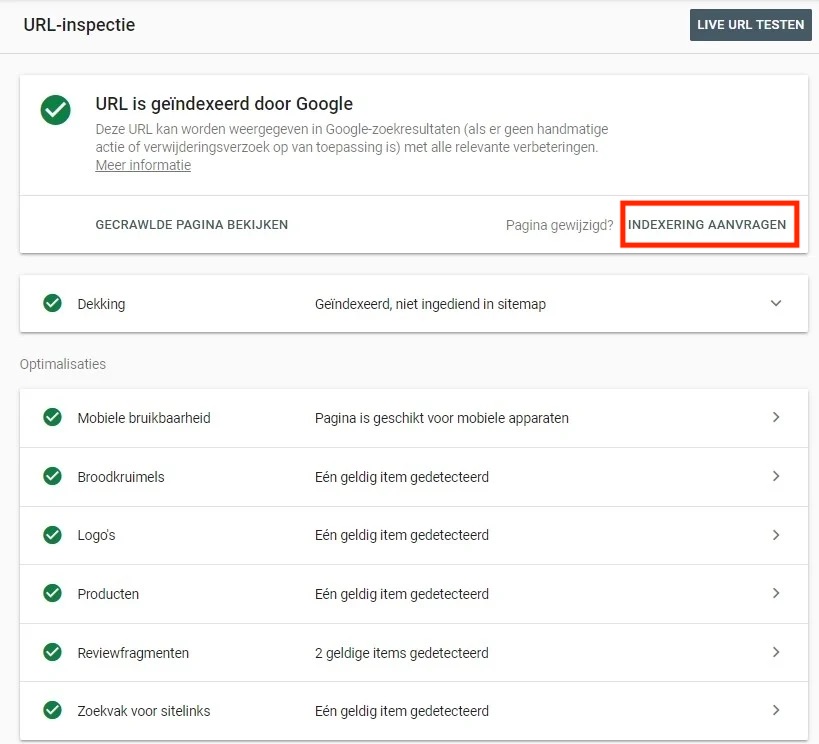Screen dimensions: 819x744
Task: Open Logo's details arrow
Action: click(x=776, y=535)
